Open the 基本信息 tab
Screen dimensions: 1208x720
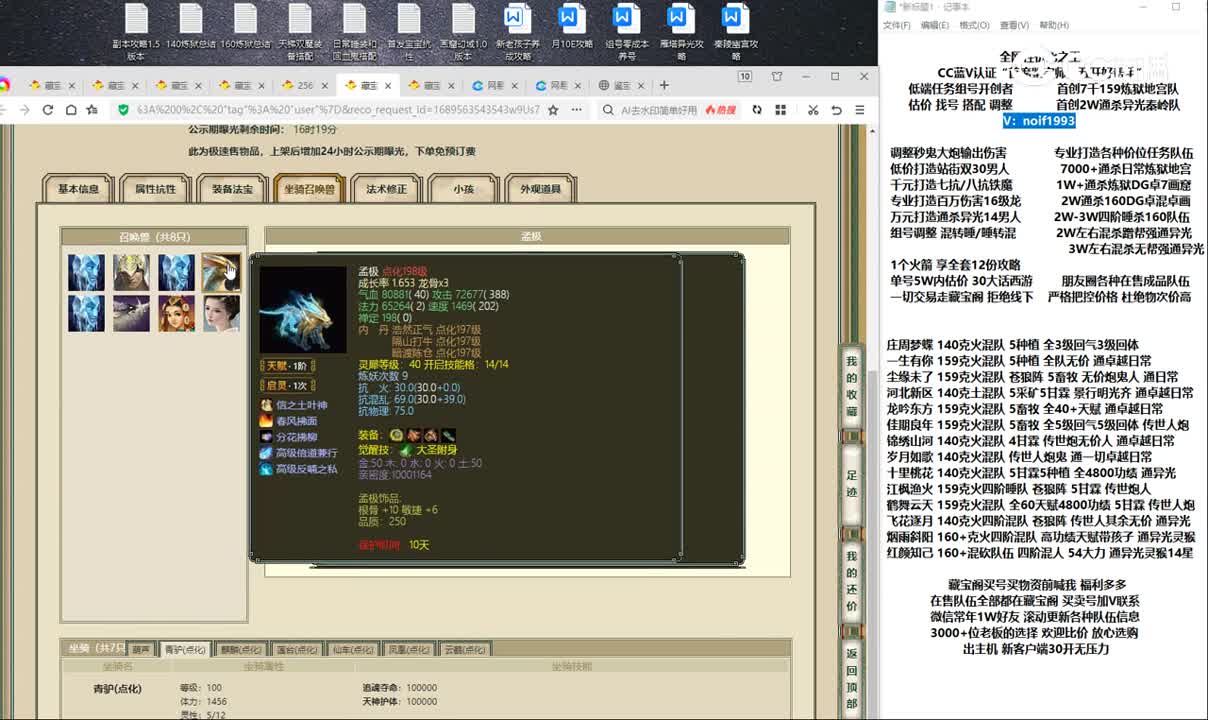pos(78,188)
